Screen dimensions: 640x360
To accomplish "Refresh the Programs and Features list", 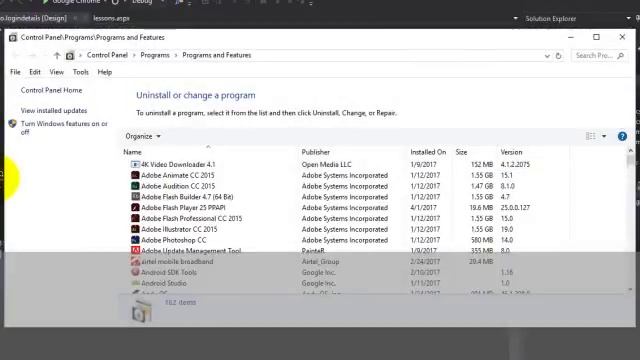I will [x=558, y=56].
